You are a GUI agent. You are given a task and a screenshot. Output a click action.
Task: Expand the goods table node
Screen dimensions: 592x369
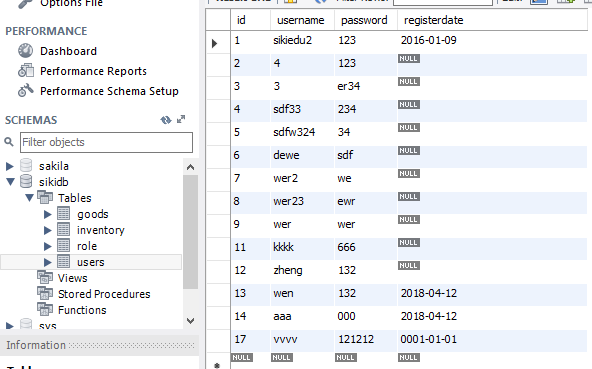48,214
